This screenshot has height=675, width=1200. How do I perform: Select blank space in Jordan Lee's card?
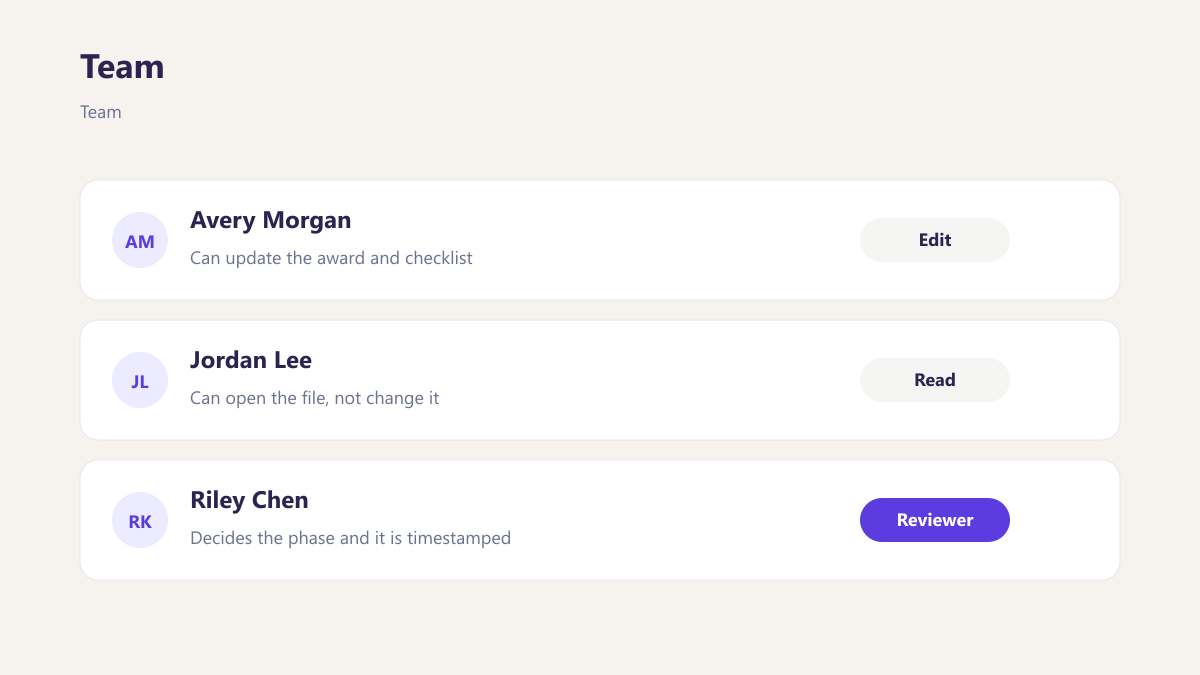[650, 380]
